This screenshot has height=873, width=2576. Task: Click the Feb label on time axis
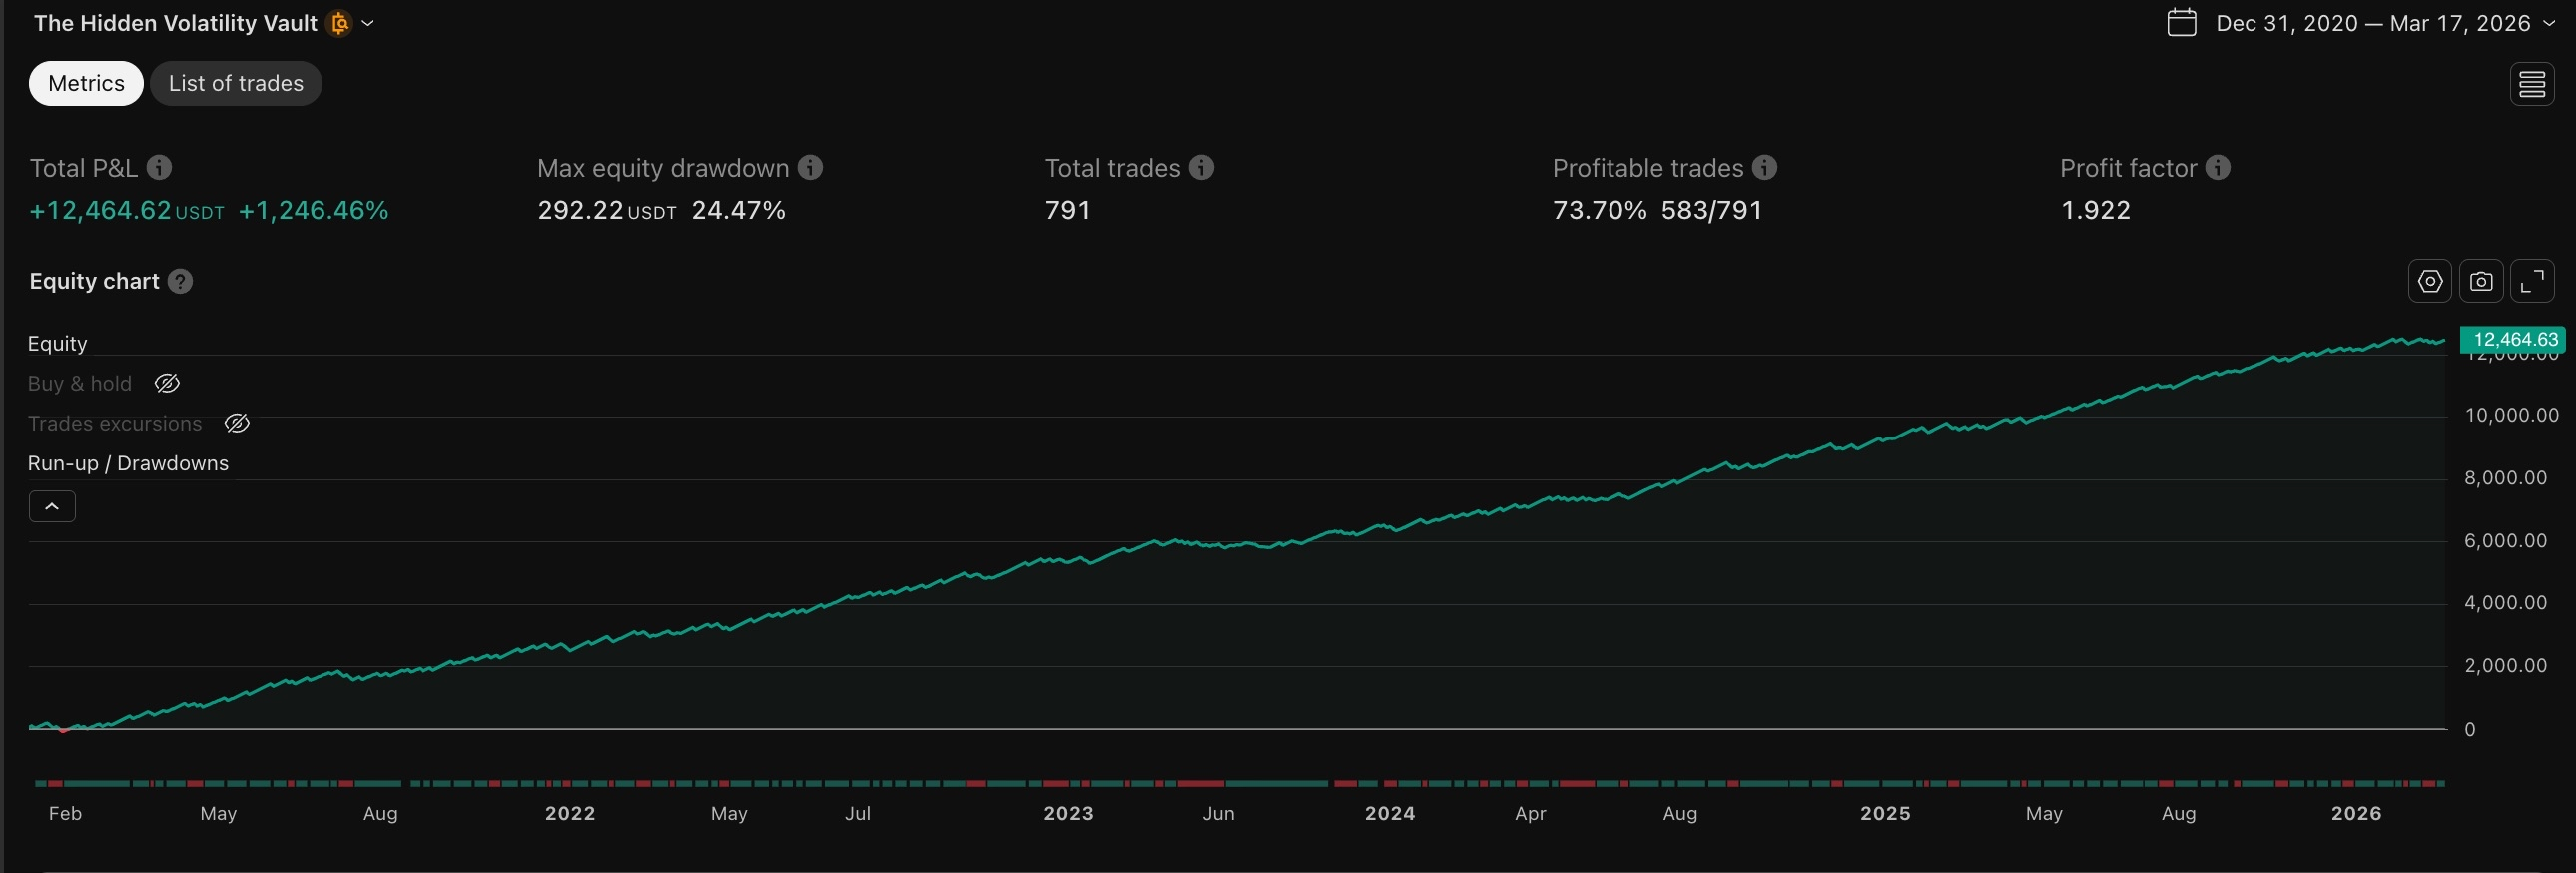click(x=65, y=813)
